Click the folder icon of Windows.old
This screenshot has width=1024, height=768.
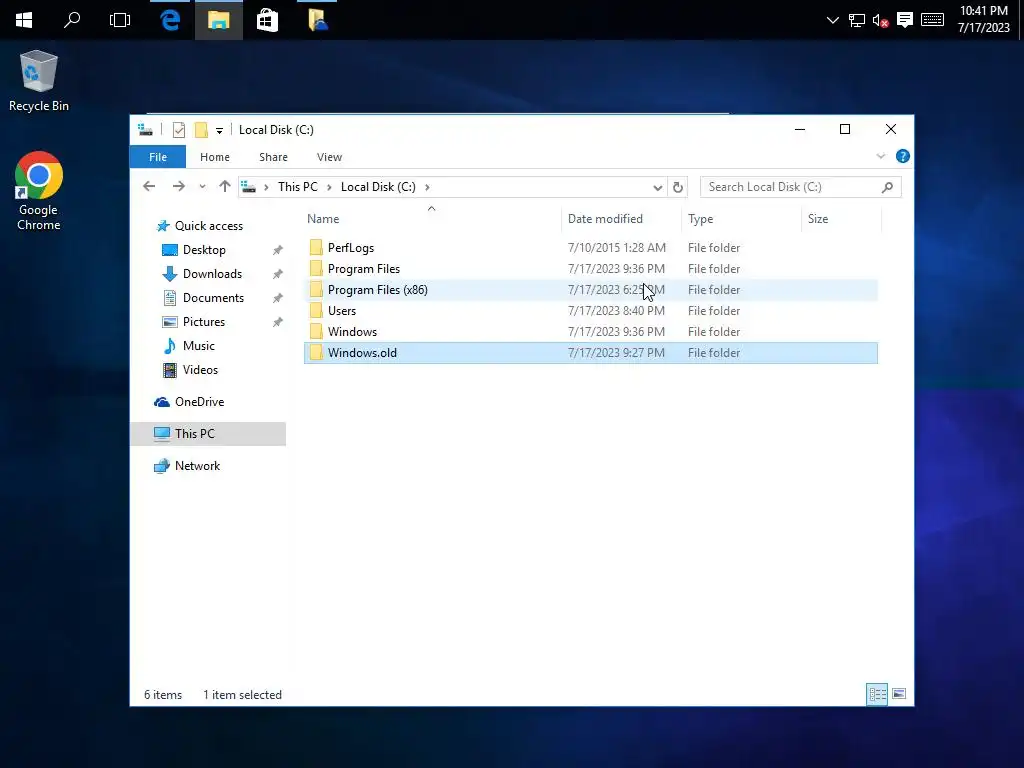point(316,353)
